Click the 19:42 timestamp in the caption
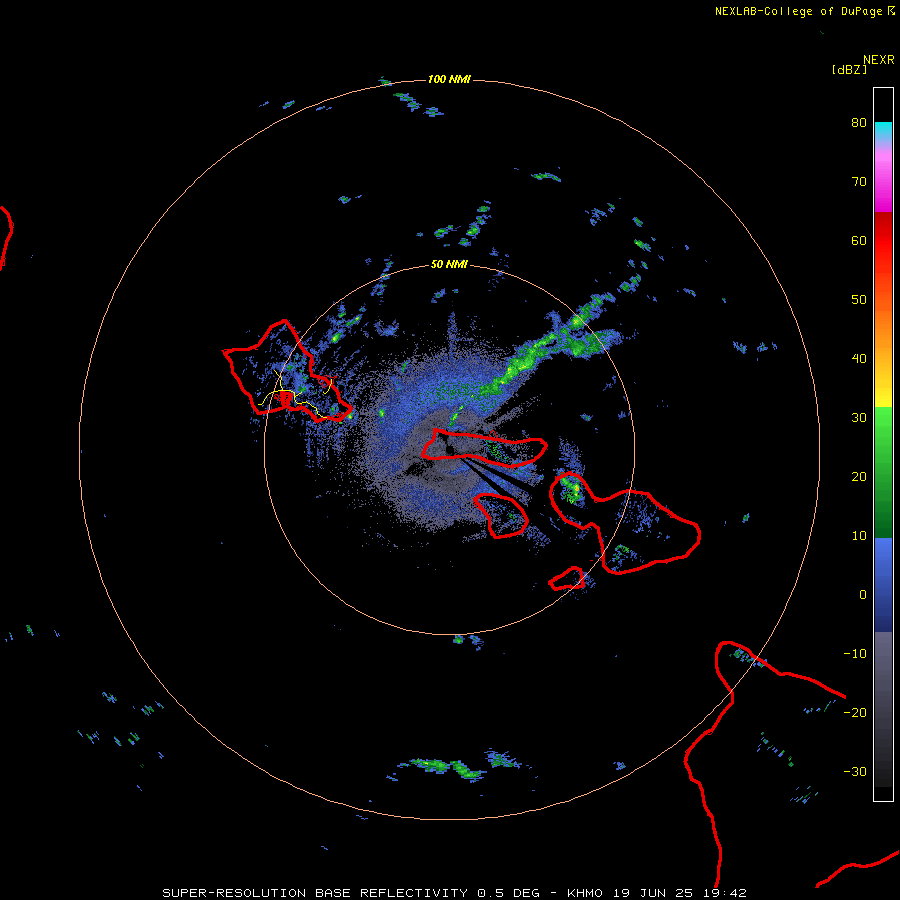This screenshot has height=900, width=900. (x=727, y=893)
